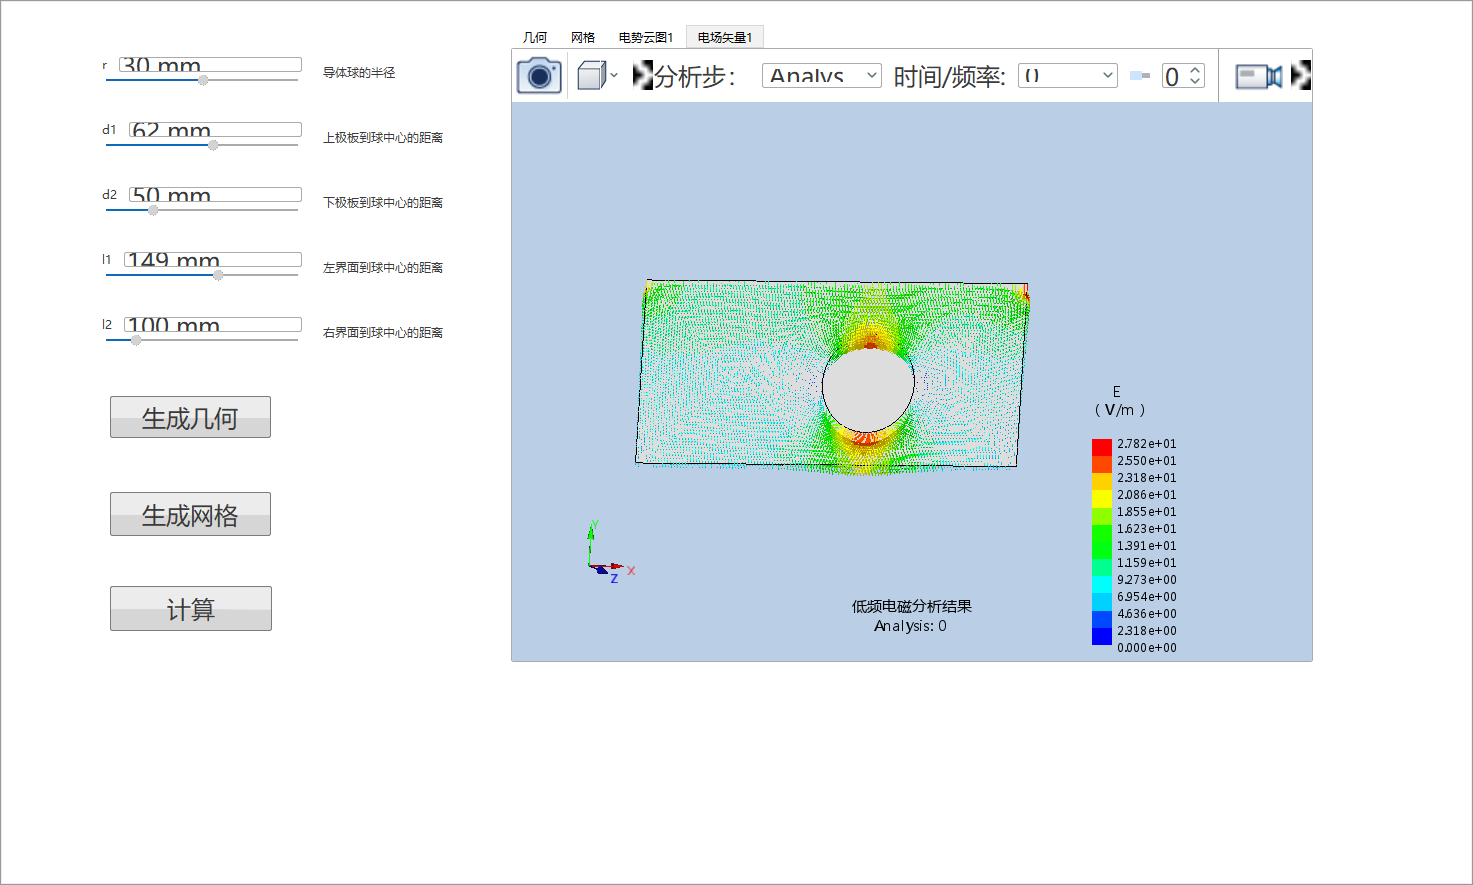Click the video camera animation icon
Screen dimensions: 1473x885
pyautogui.click(x=1259, y=76)
